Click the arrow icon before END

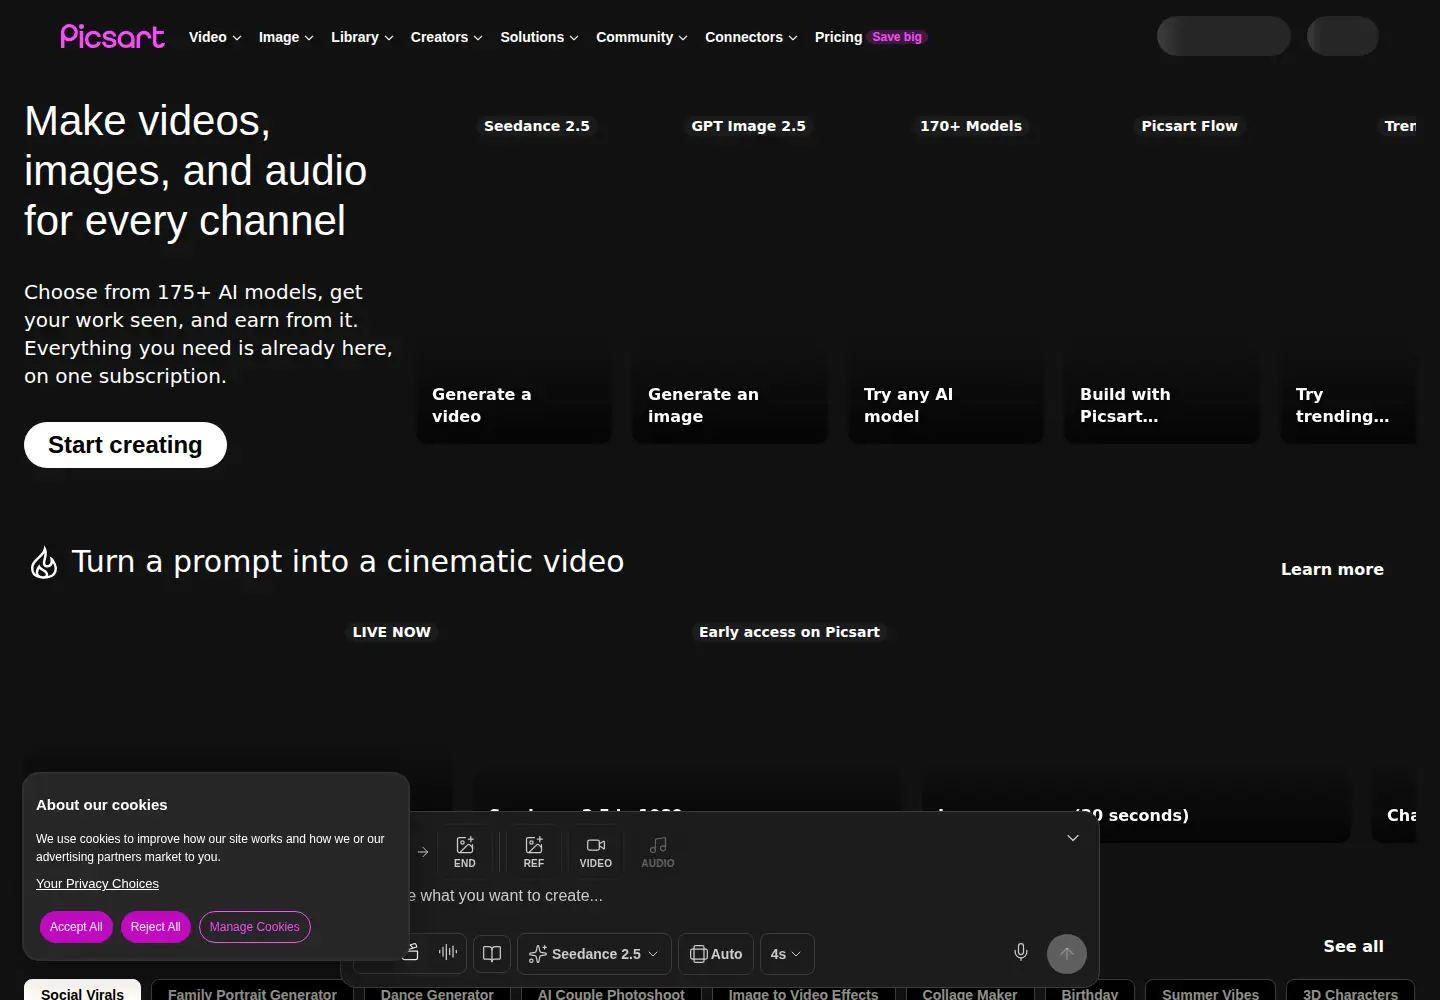coord(423,852)
